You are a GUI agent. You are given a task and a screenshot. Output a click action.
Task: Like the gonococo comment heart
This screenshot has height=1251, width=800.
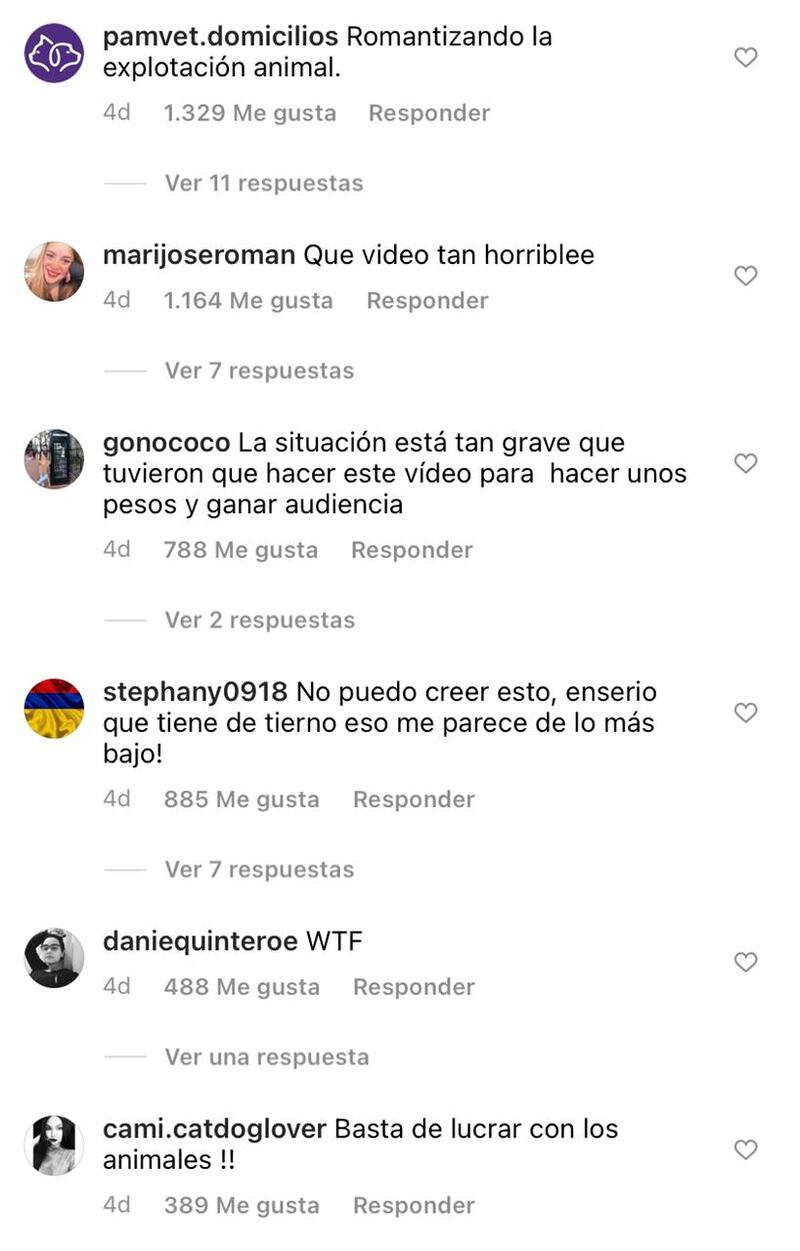[746, 463]
